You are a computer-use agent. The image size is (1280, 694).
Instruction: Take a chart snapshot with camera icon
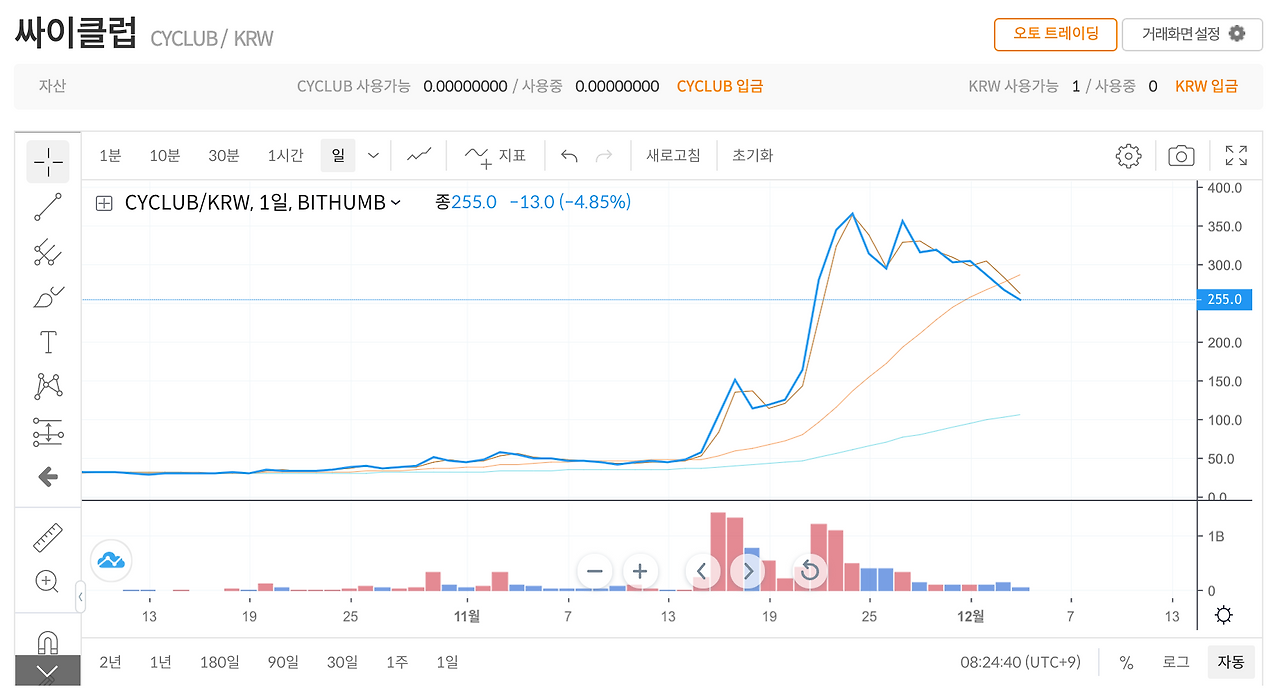coord(1181,155)
